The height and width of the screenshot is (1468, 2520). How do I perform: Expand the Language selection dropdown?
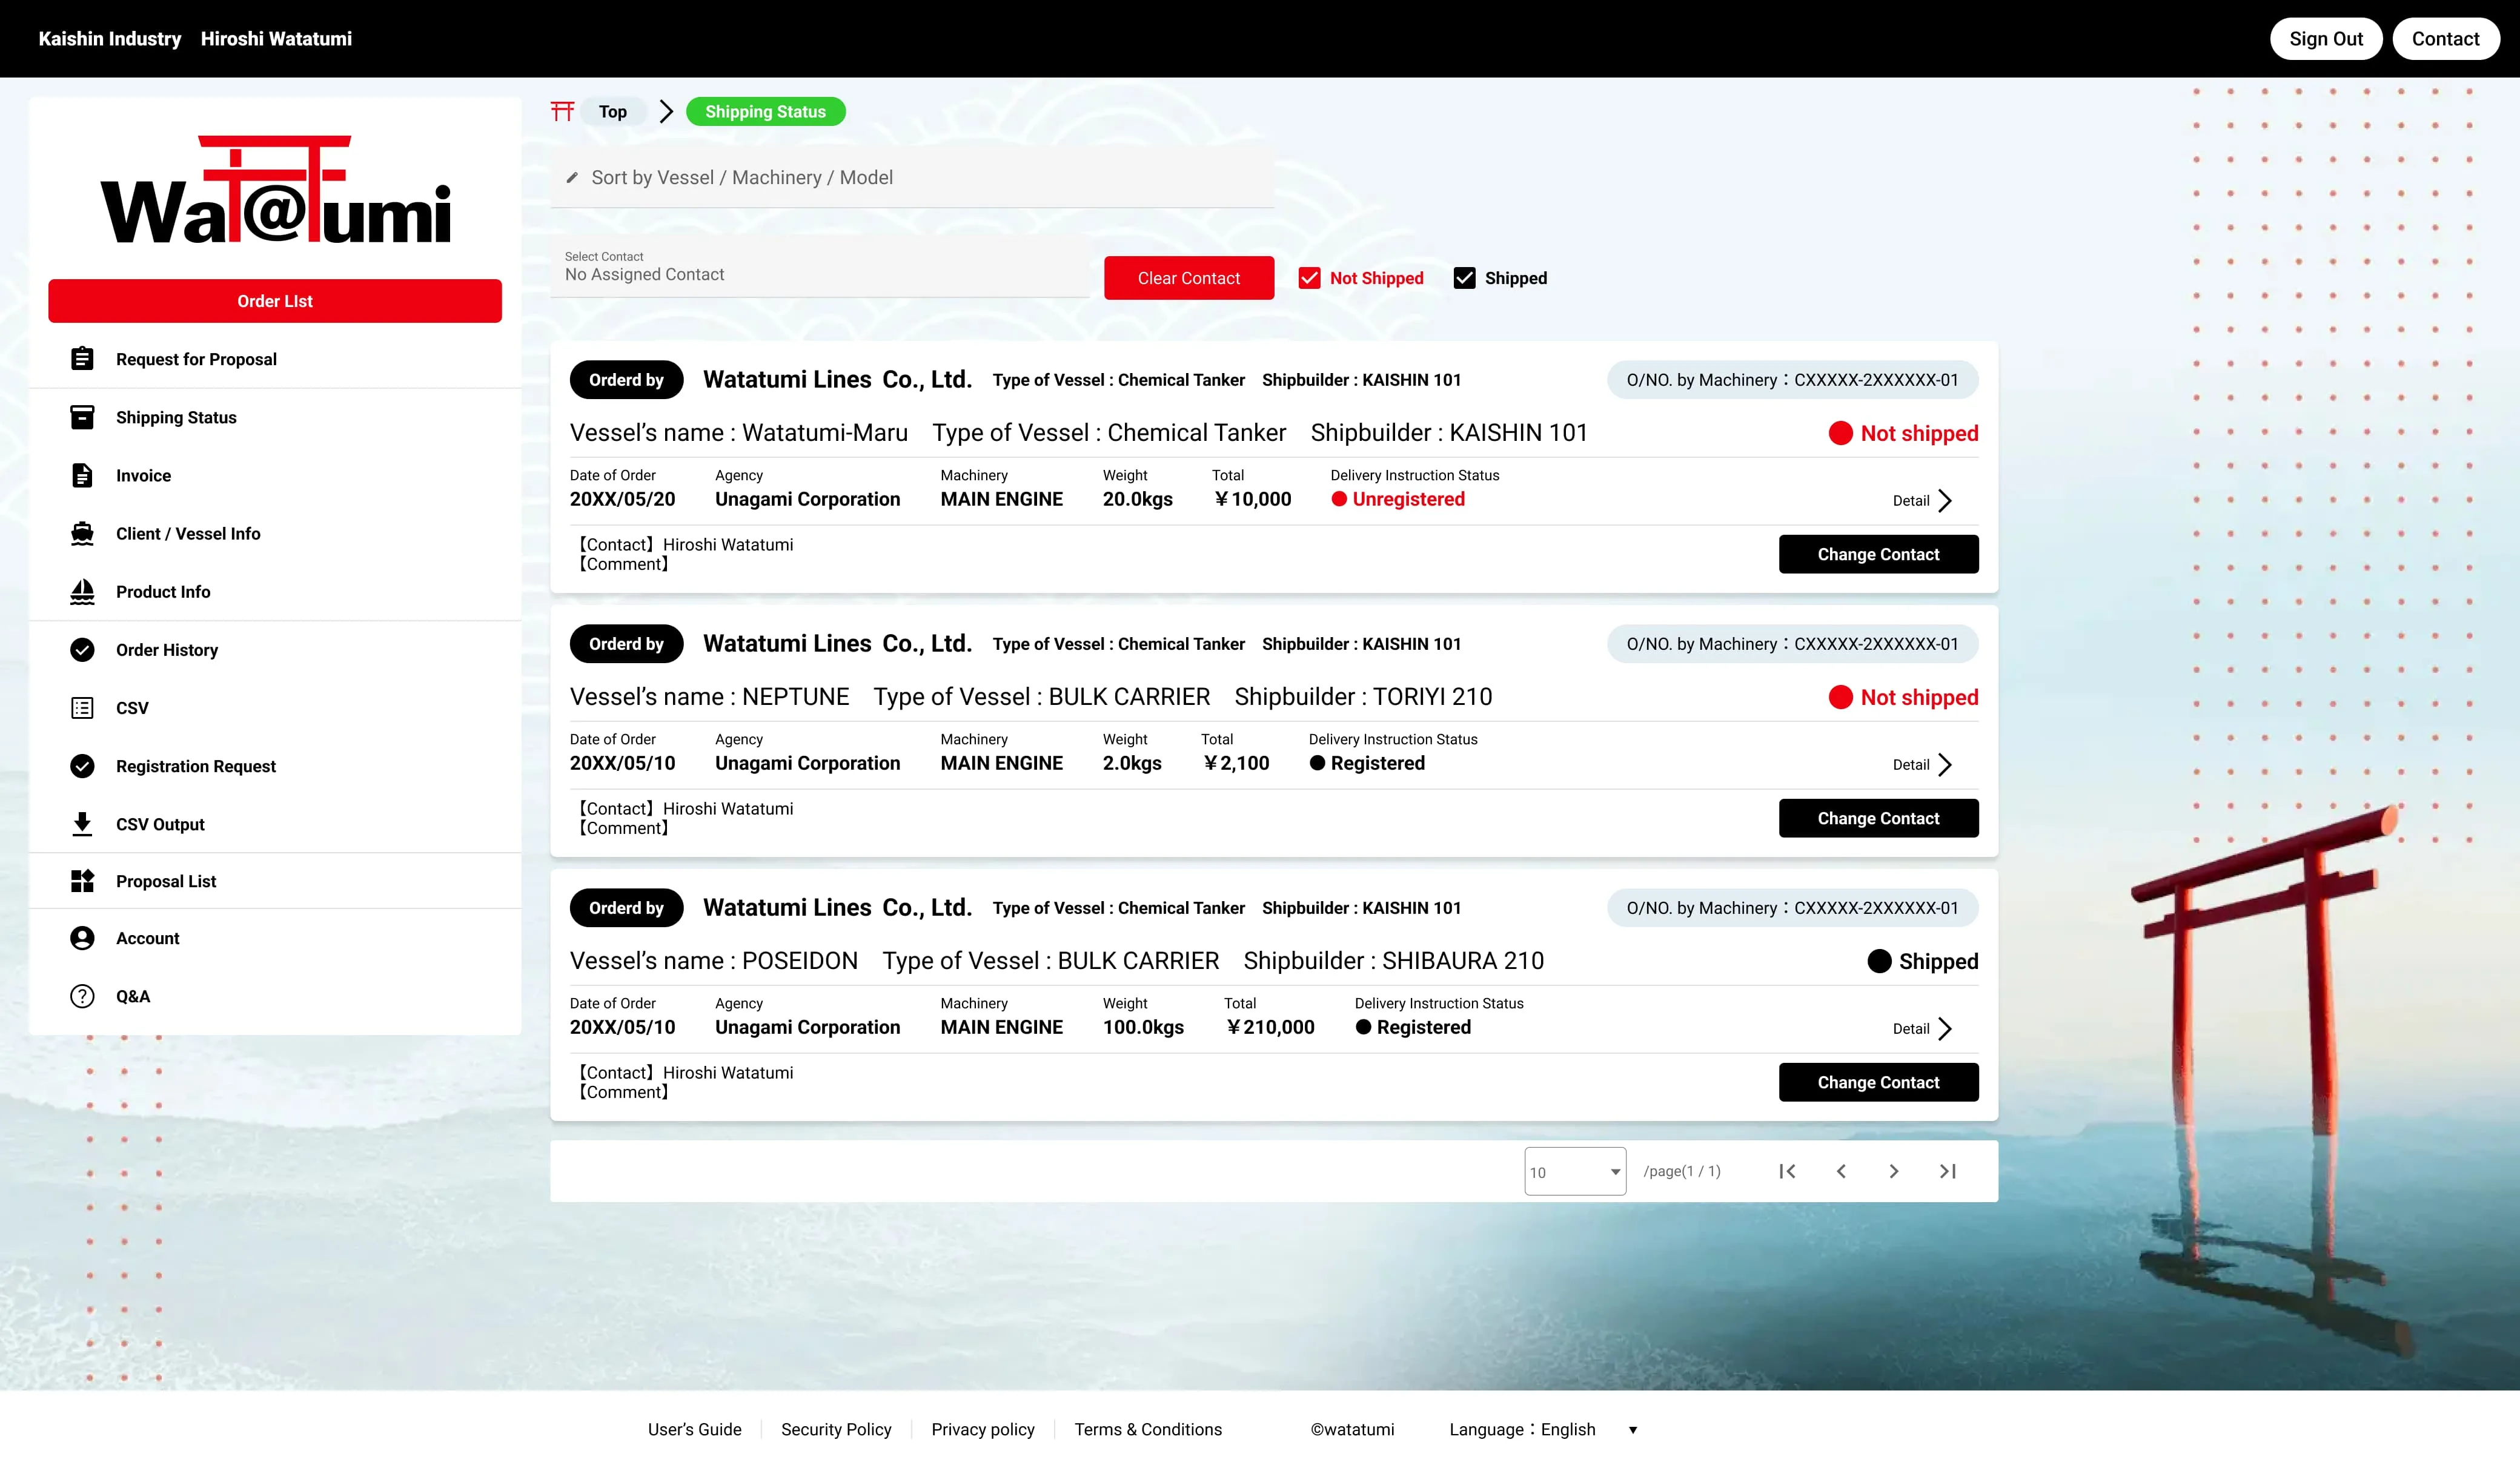coord(1633,1430)
